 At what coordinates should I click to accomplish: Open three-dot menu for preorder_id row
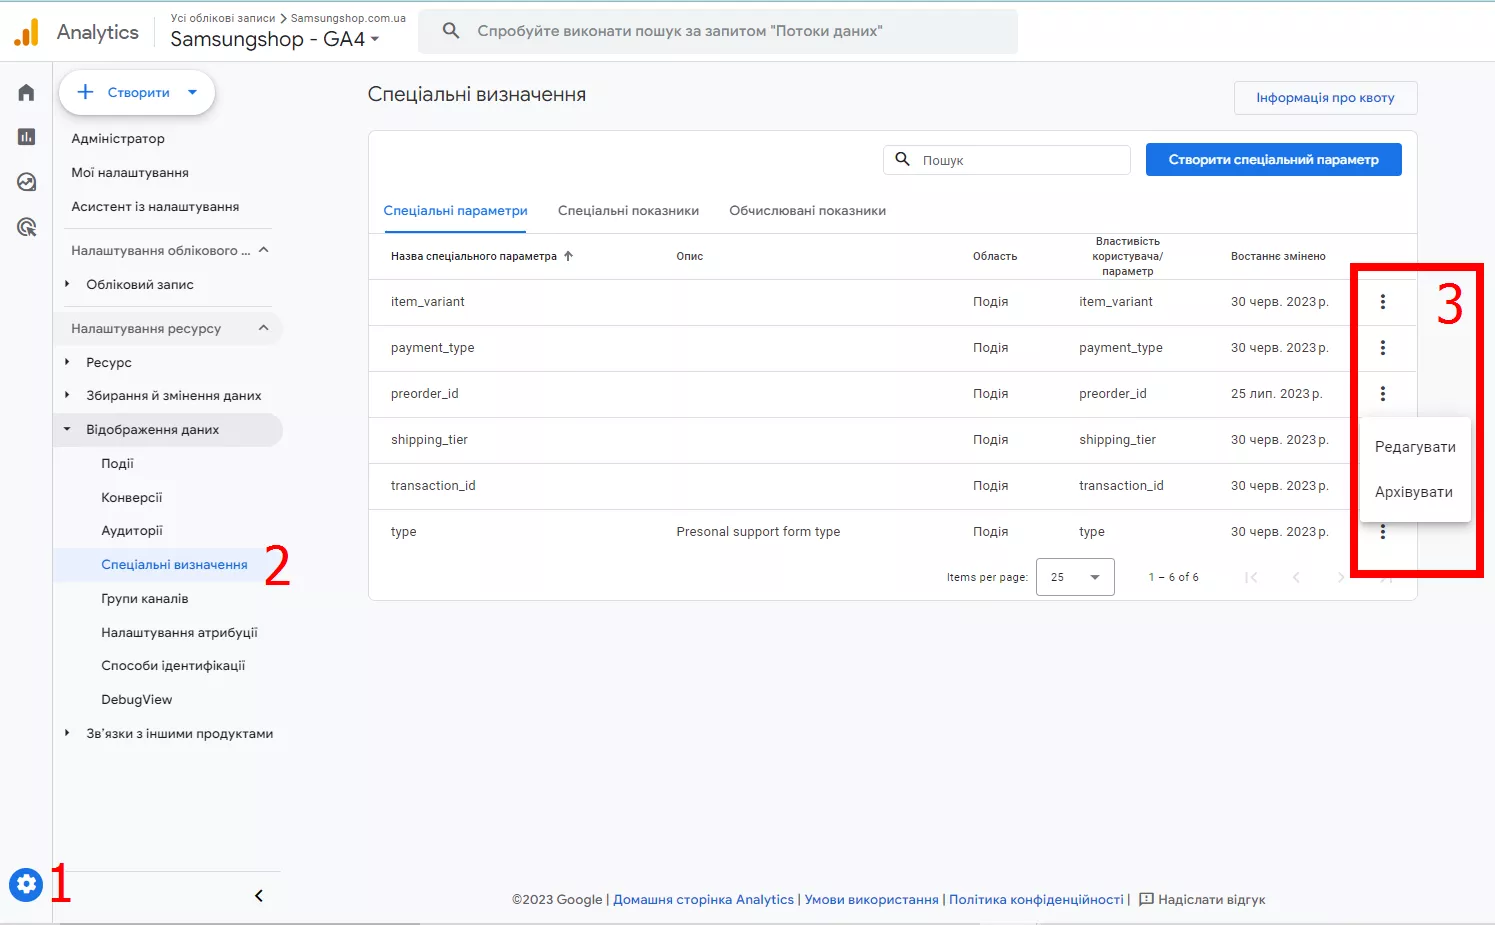(x=1383, y=394)
